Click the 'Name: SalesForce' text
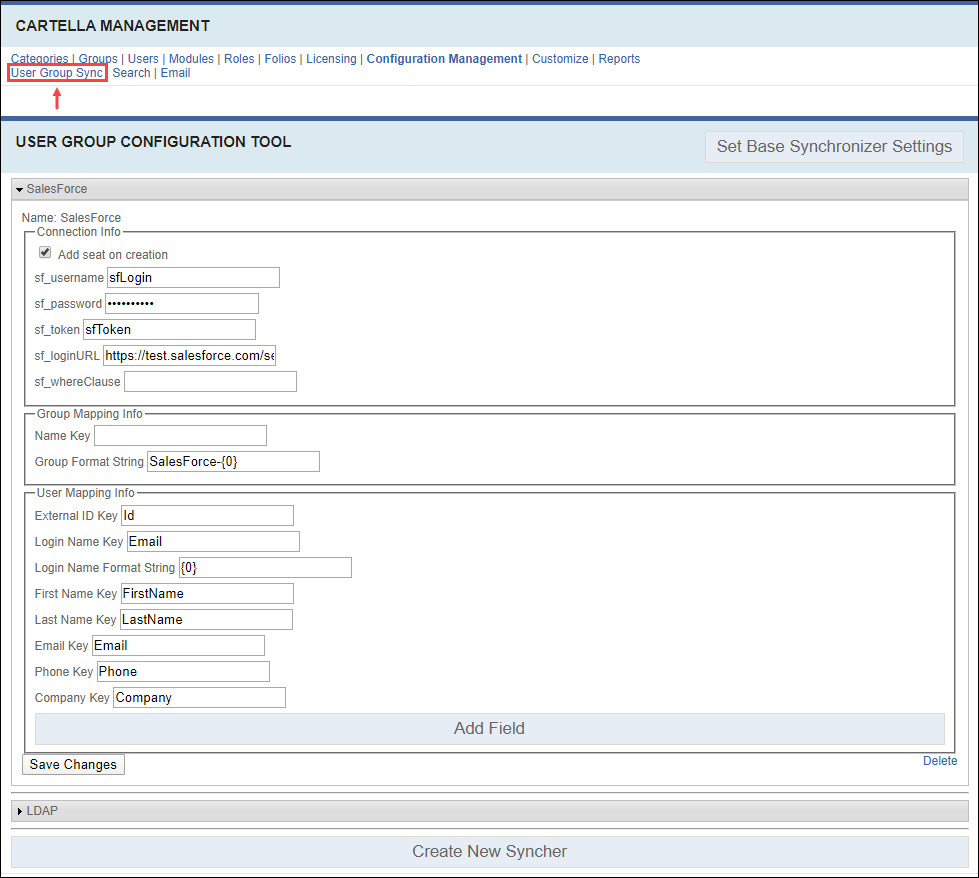979x878 pixels. point(71,218)
